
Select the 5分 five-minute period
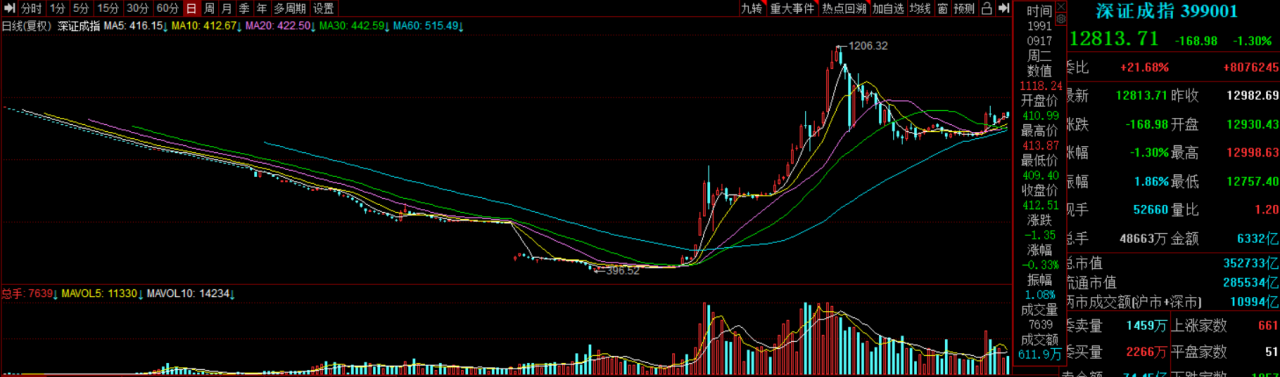click(x=81, y=8)
